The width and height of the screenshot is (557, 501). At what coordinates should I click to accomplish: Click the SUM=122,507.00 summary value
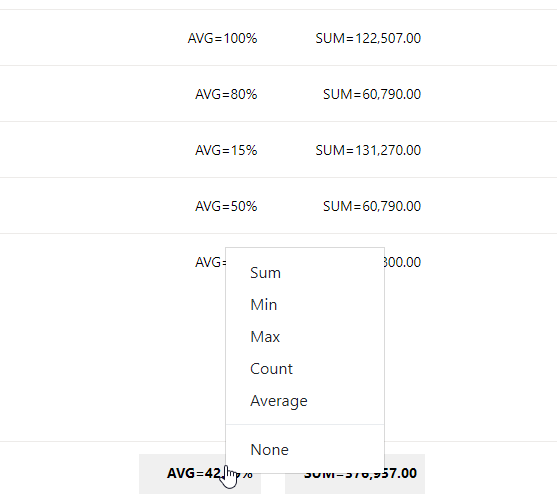click(x=368, y=38)
